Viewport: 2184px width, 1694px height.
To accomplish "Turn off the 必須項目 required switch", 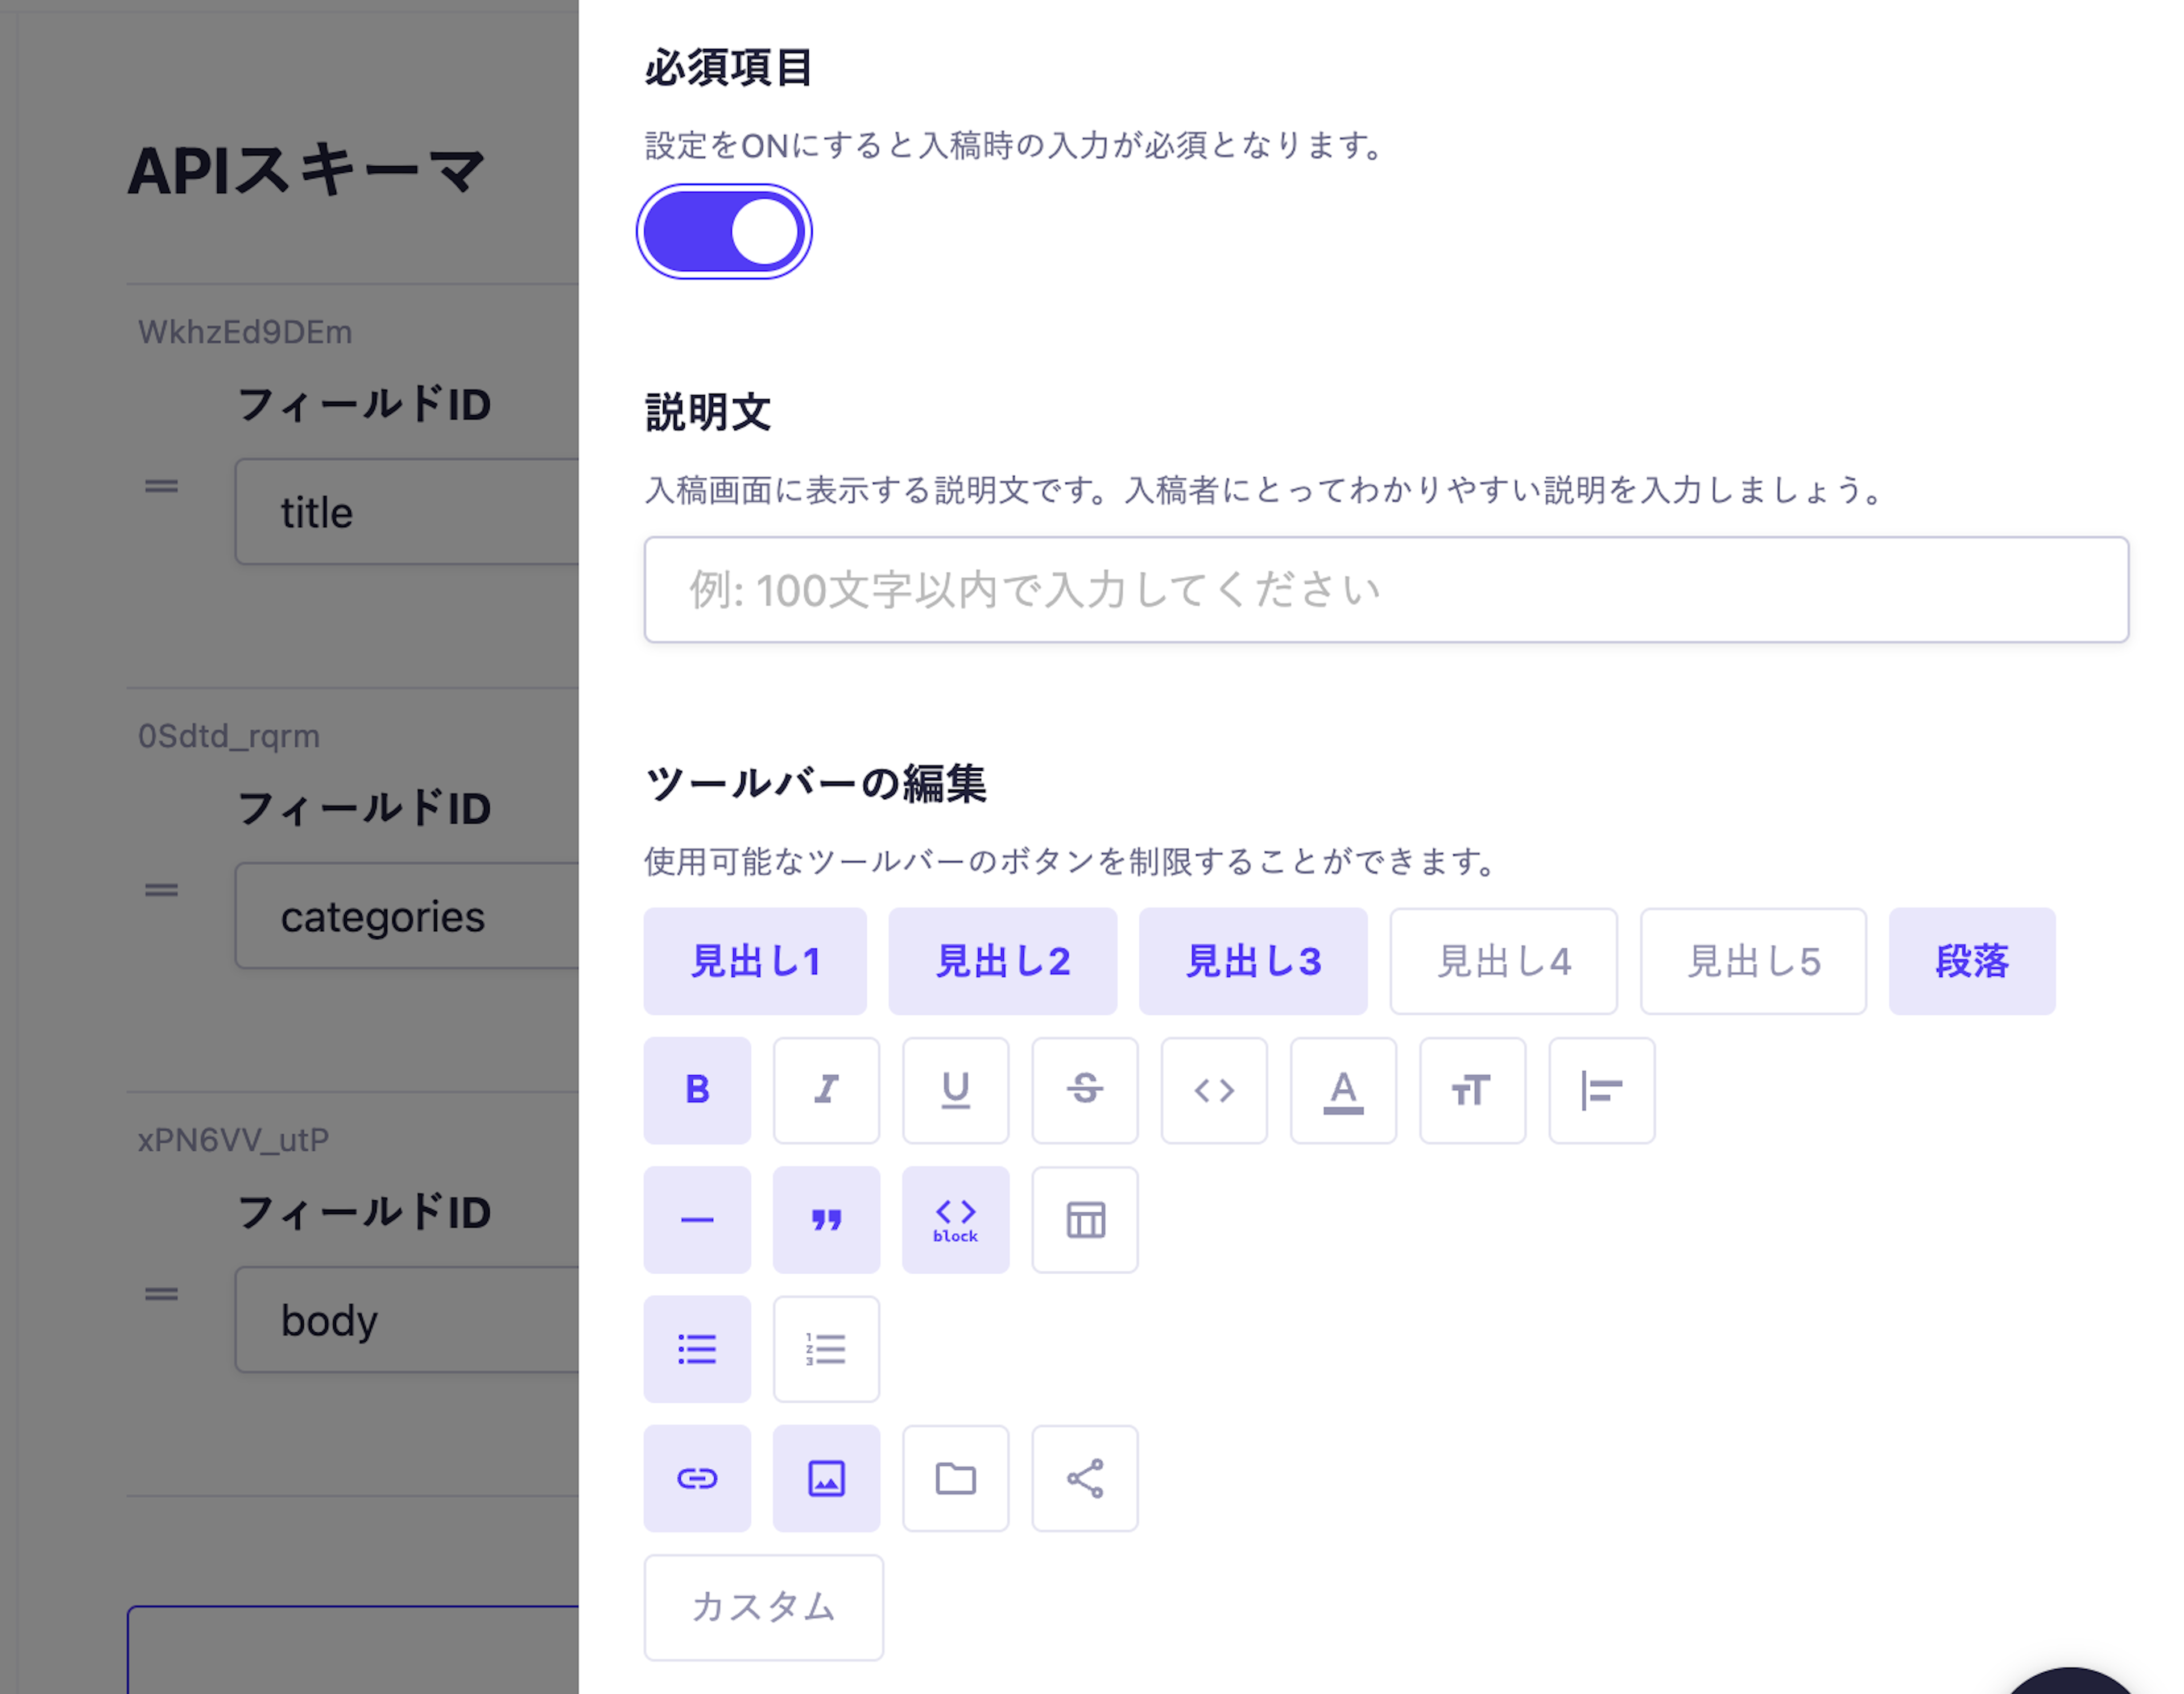I will pyautogui.click(x=724, y=232).
